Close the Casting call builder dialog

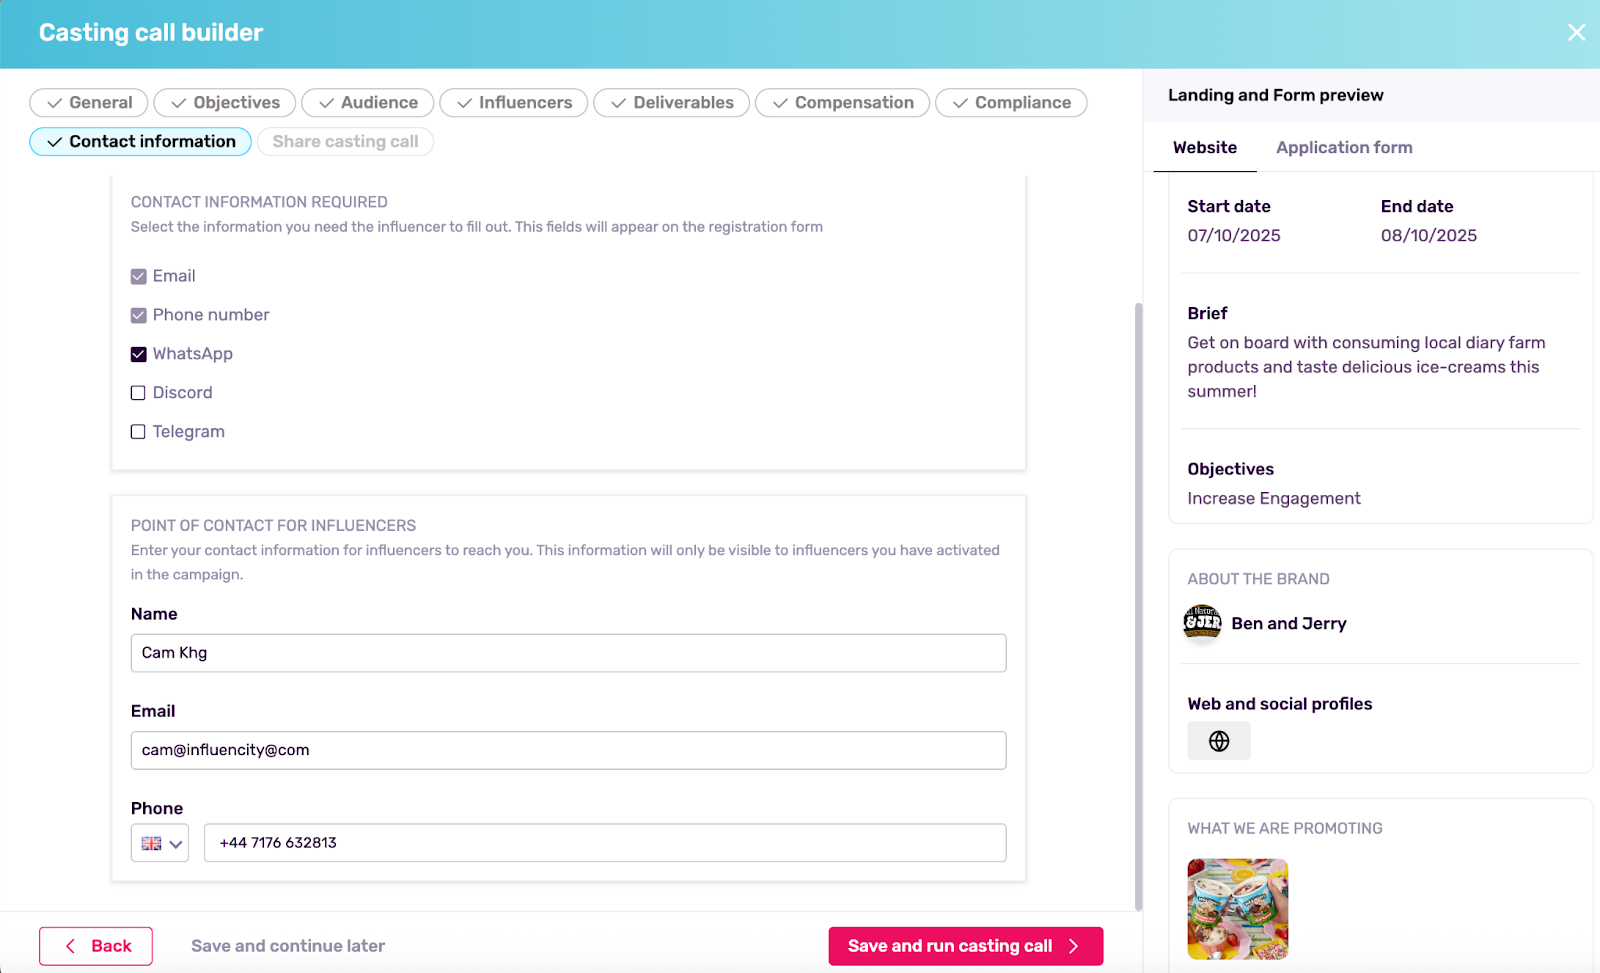[1576, 33]
